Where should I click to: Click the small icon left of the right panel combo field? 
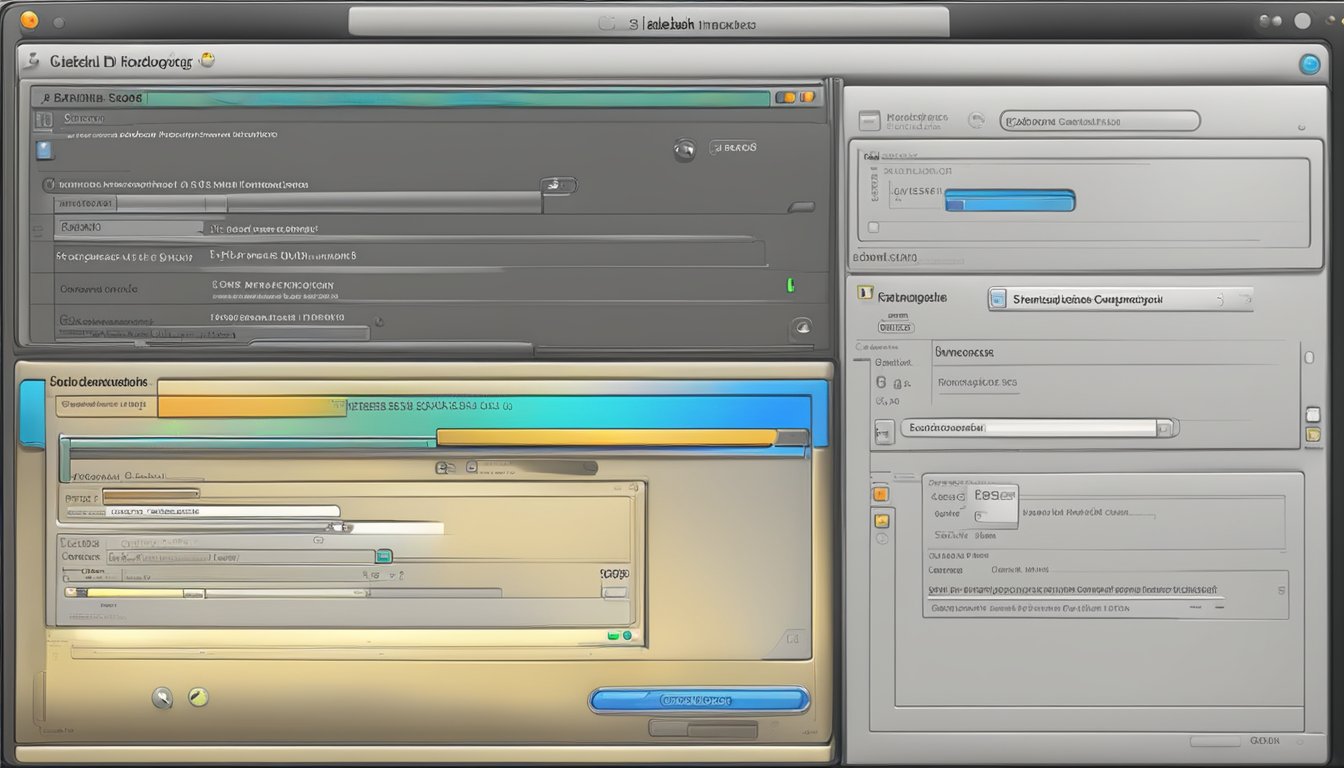coord(883,432)
